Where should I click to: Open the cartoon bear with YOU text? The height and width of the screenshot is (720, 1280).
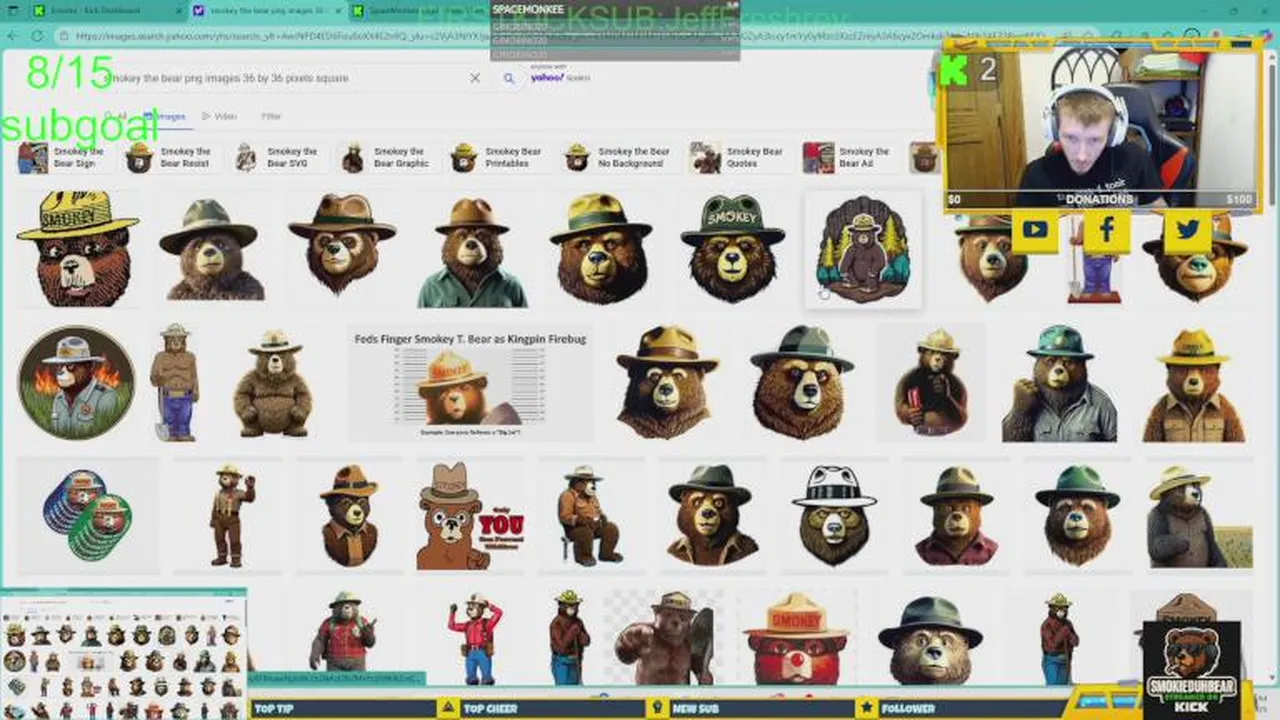coord(470,516)
